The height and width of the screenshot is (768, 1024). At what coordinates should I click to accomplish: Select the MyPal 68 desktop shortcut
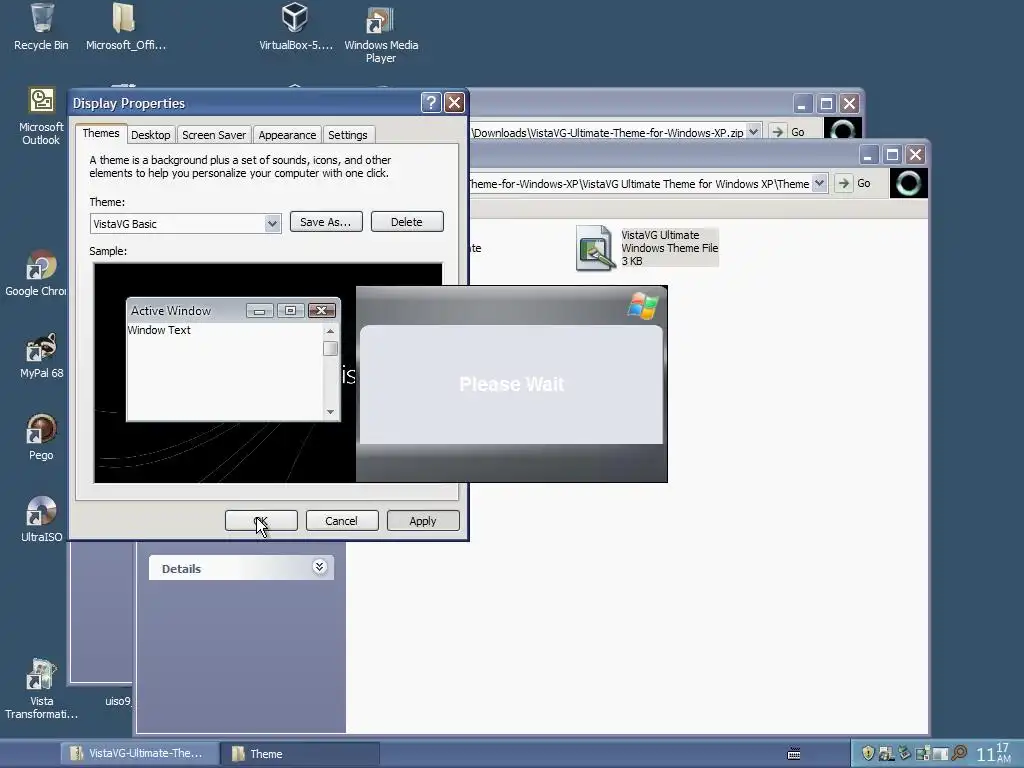(x=41, y=355)
